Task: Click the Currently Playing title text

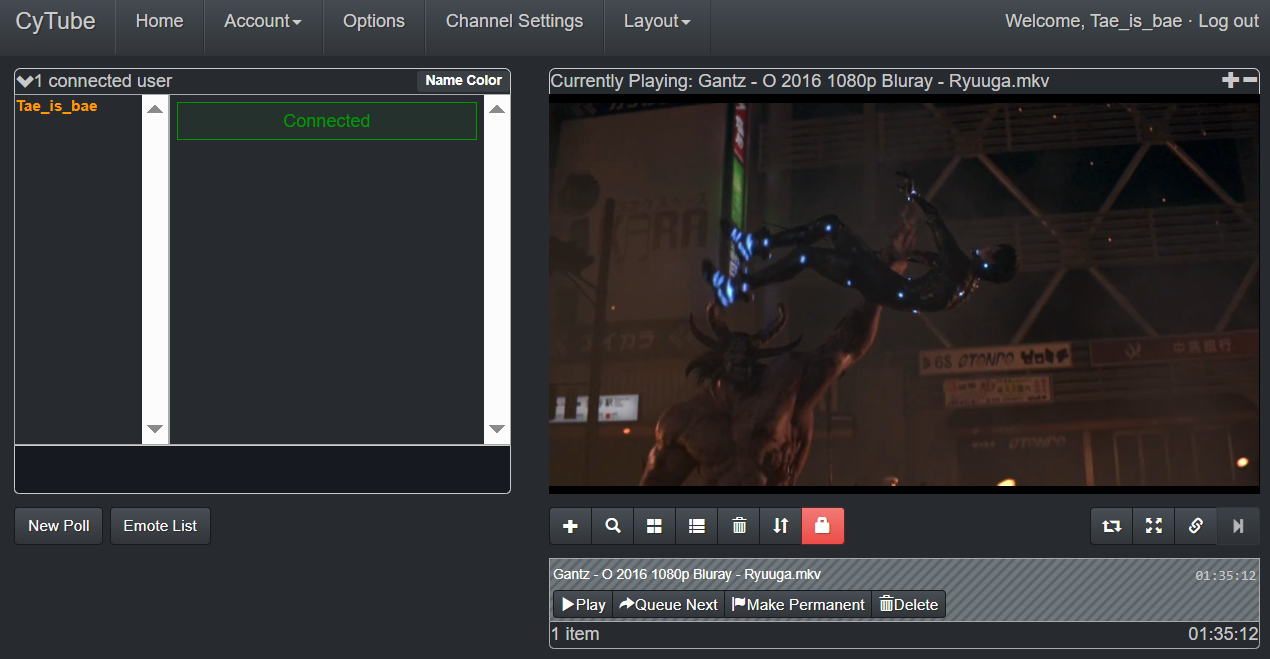Action: tap(800, 81)
